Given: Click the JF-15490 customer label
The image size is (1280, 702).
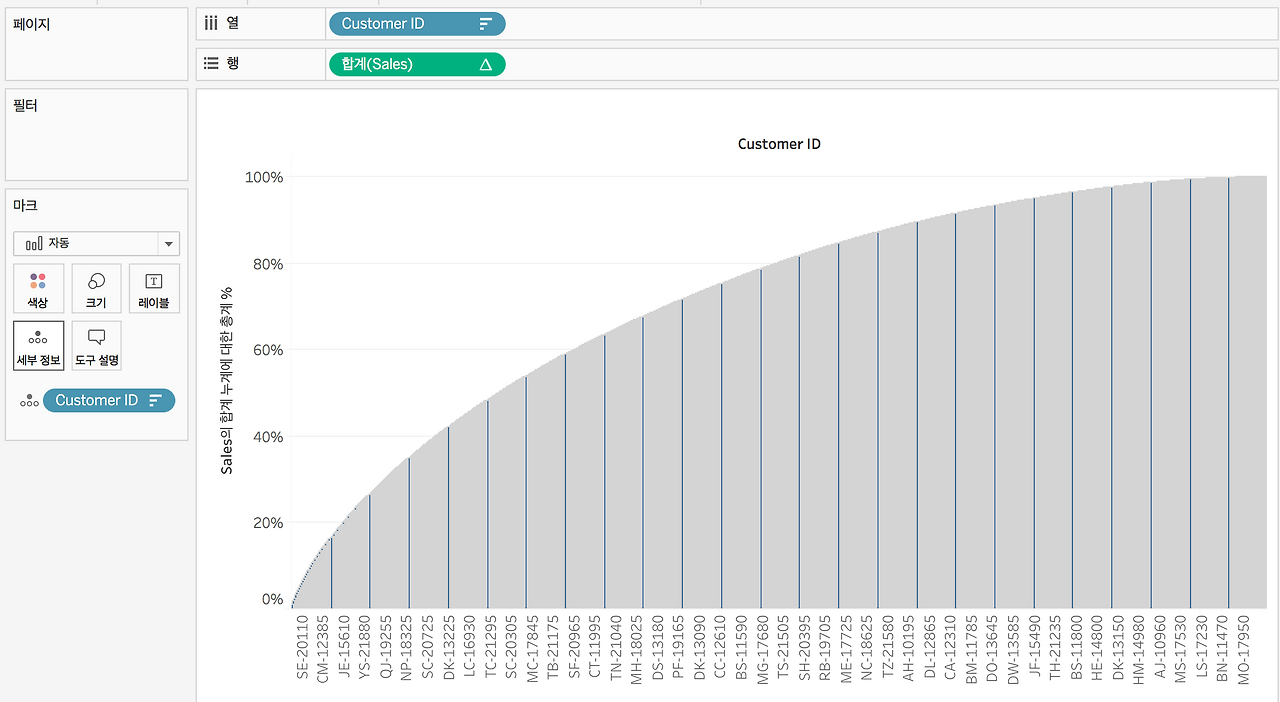Looking at the screenshot, I should tap(1034, 648).
